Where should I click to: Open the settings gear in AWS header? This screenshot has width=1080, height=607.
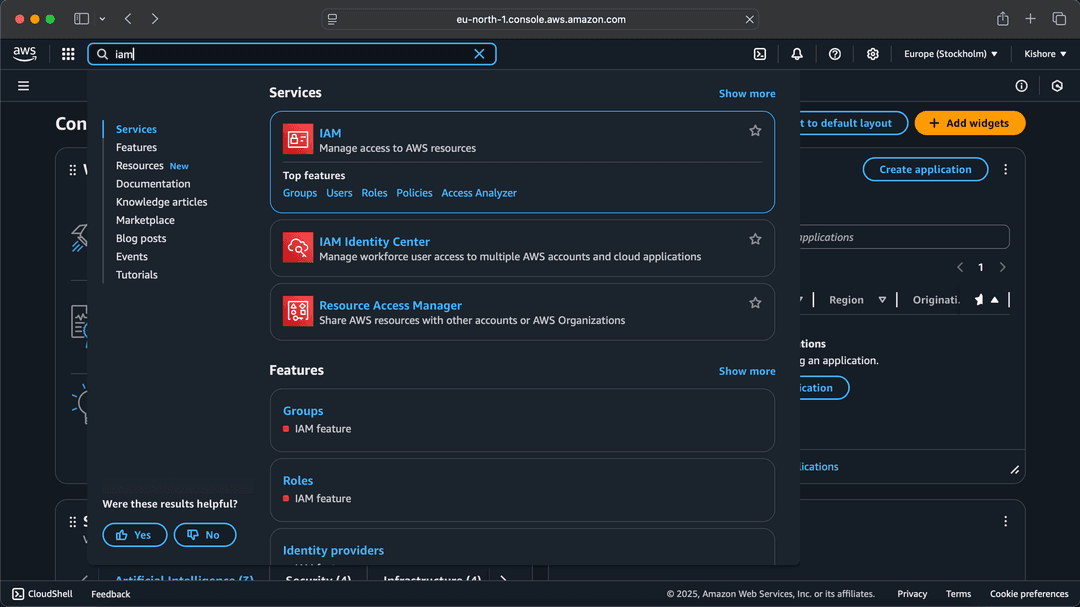click(873, 54)
